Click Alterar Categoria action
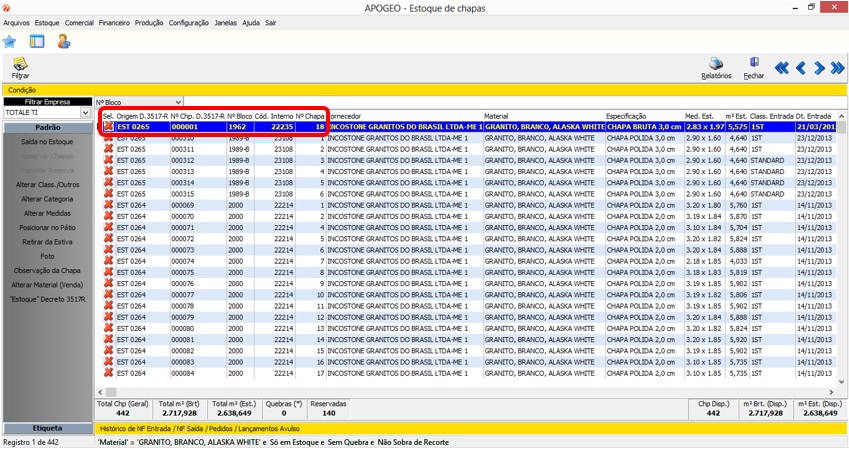This screenshot has width=849, height=451. click(47, 199)
